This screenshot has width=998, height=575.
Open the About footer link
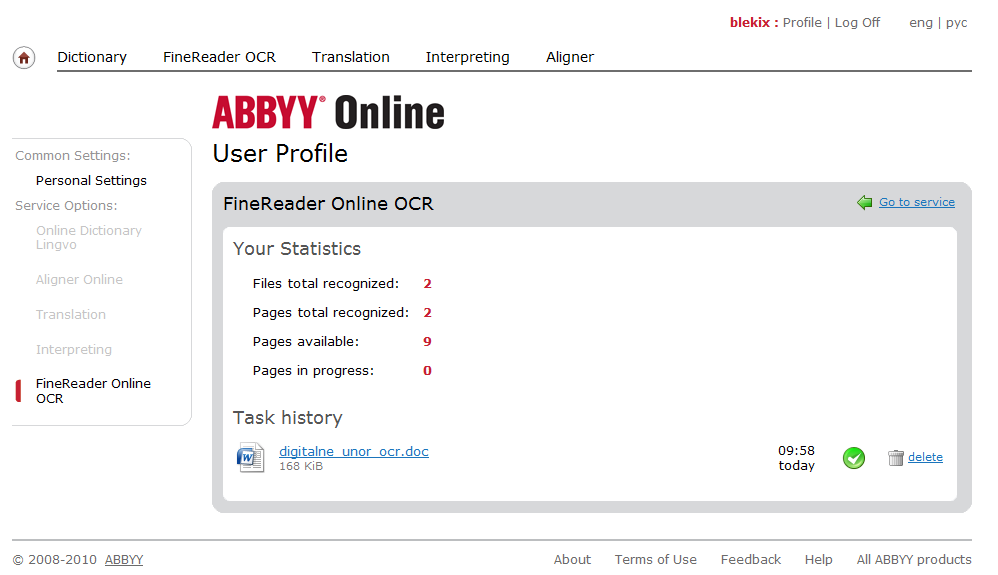572,560
